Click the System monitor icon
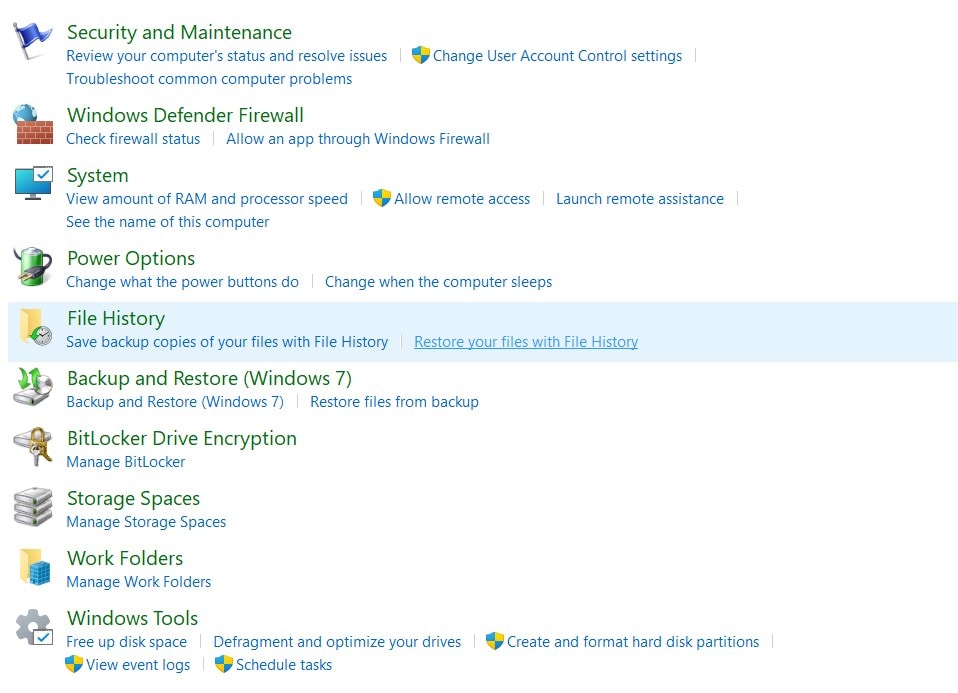The image size is (958, 693). tap(32, 185)
